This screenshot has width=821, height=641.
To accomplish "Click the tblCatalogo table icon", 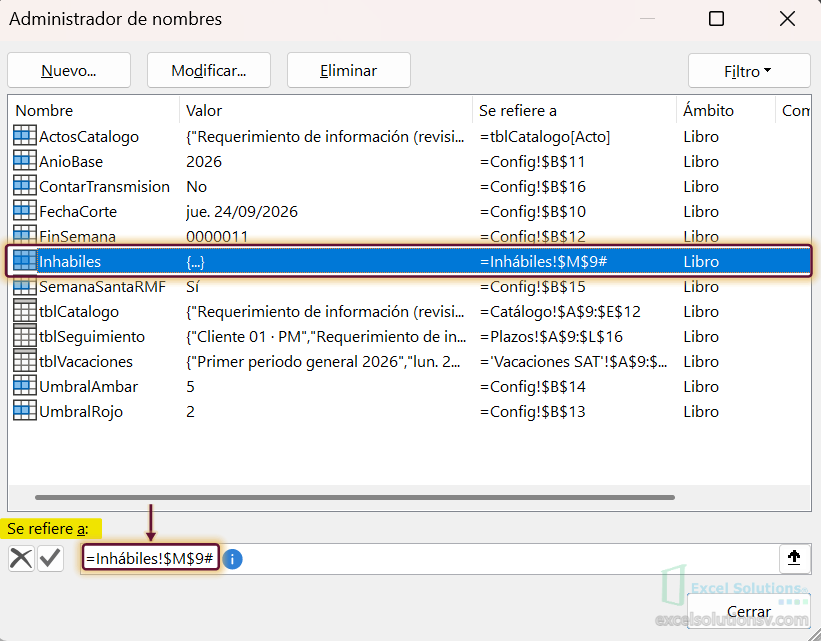I will [x=25, y=311].
